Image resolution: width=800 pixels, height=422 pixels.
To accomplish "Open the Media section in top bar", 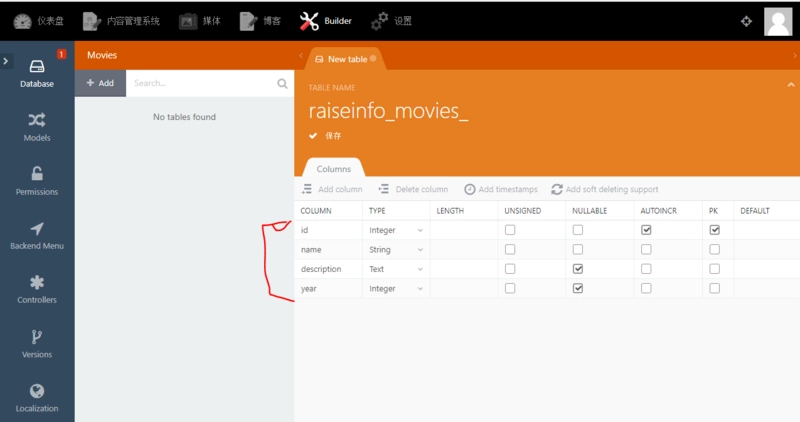I will pos(199,21).
